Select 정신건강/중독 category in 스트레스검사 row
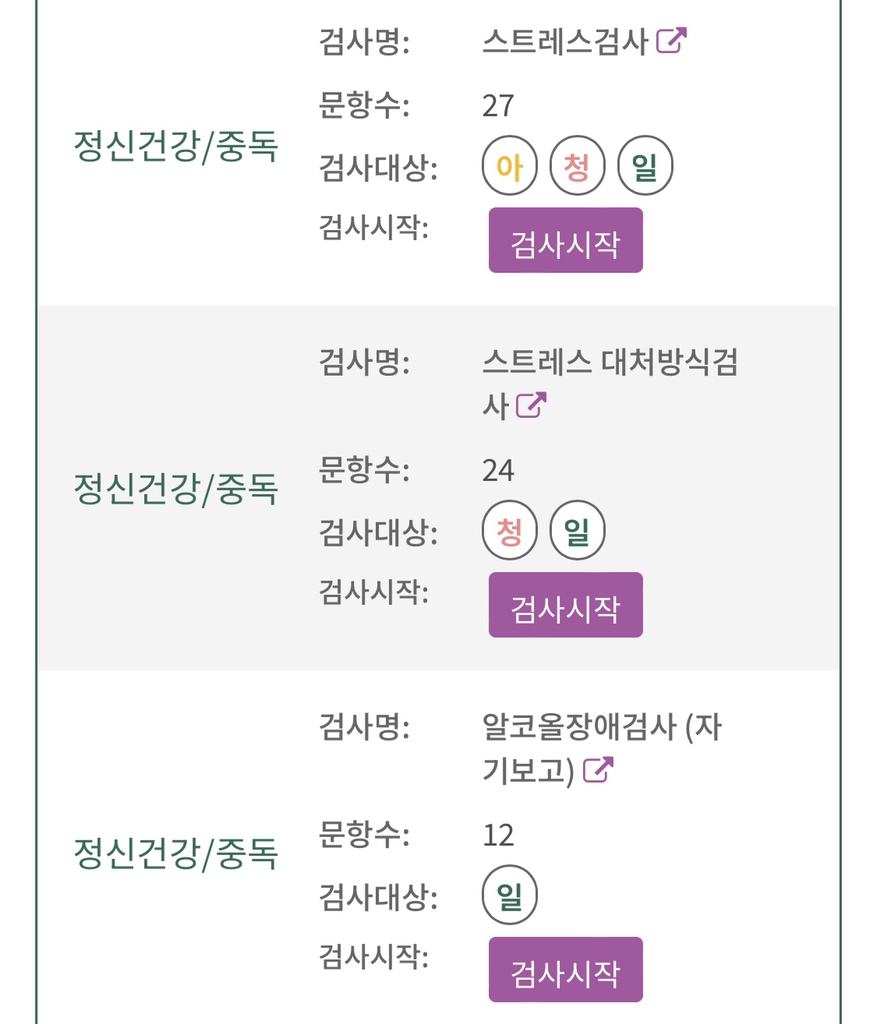 point(175,147)
